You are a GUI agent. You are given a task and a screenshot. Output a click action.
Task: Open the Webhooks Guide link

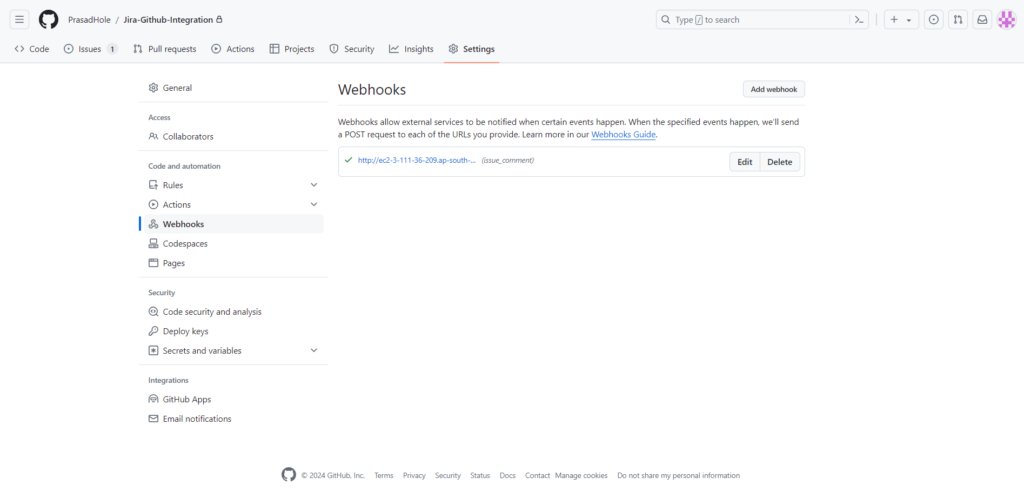(x=624, y=135)
